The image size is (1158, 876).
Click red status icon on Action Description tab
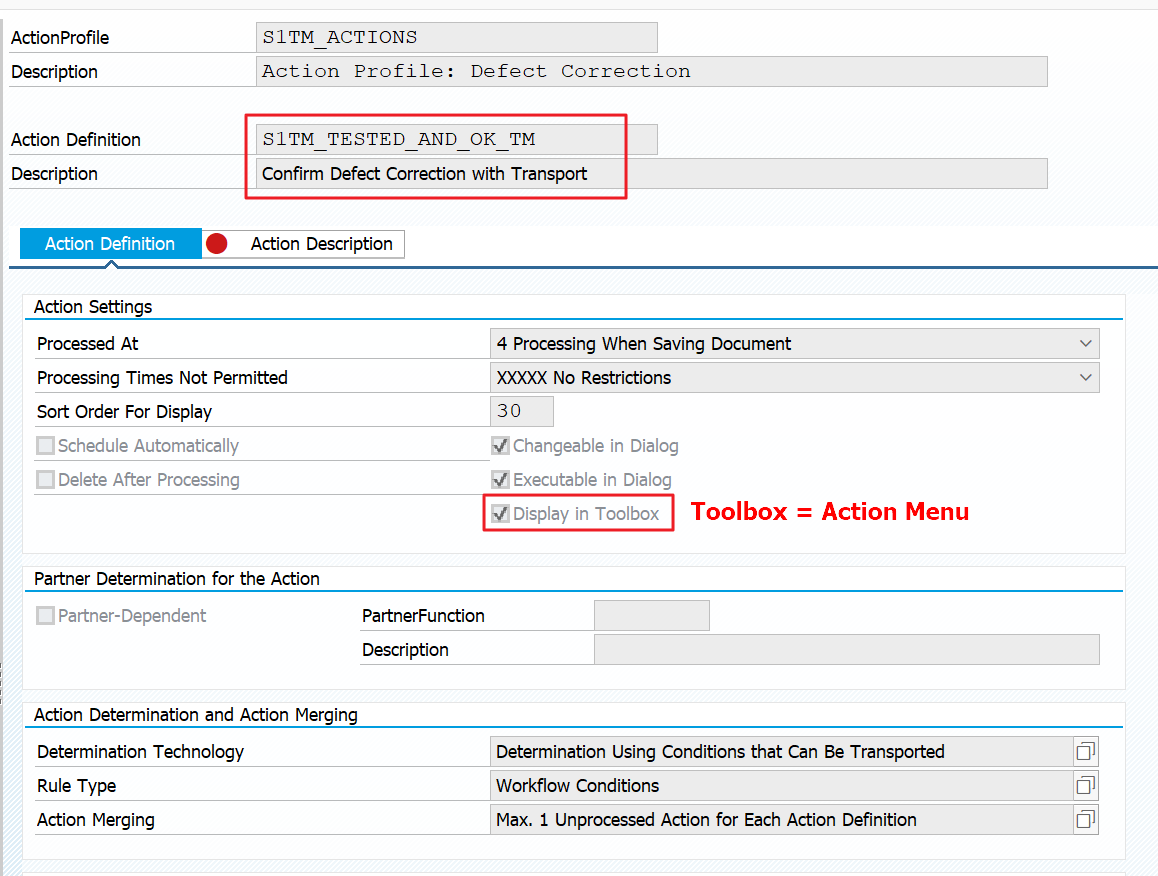(217, 244)
